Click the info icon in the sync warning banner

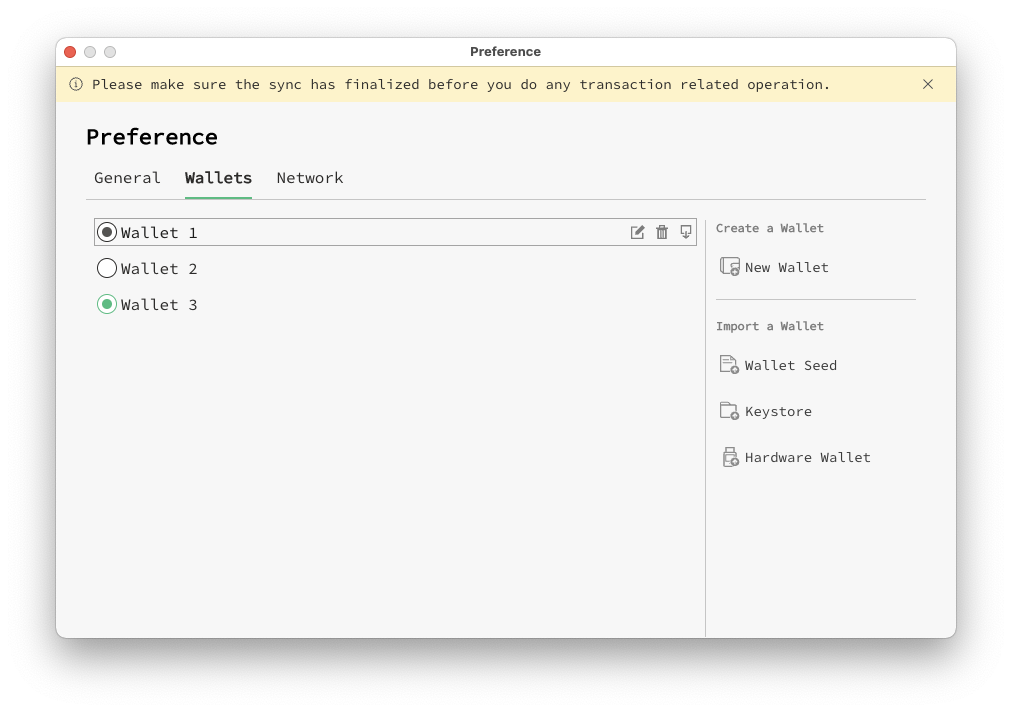75,84
